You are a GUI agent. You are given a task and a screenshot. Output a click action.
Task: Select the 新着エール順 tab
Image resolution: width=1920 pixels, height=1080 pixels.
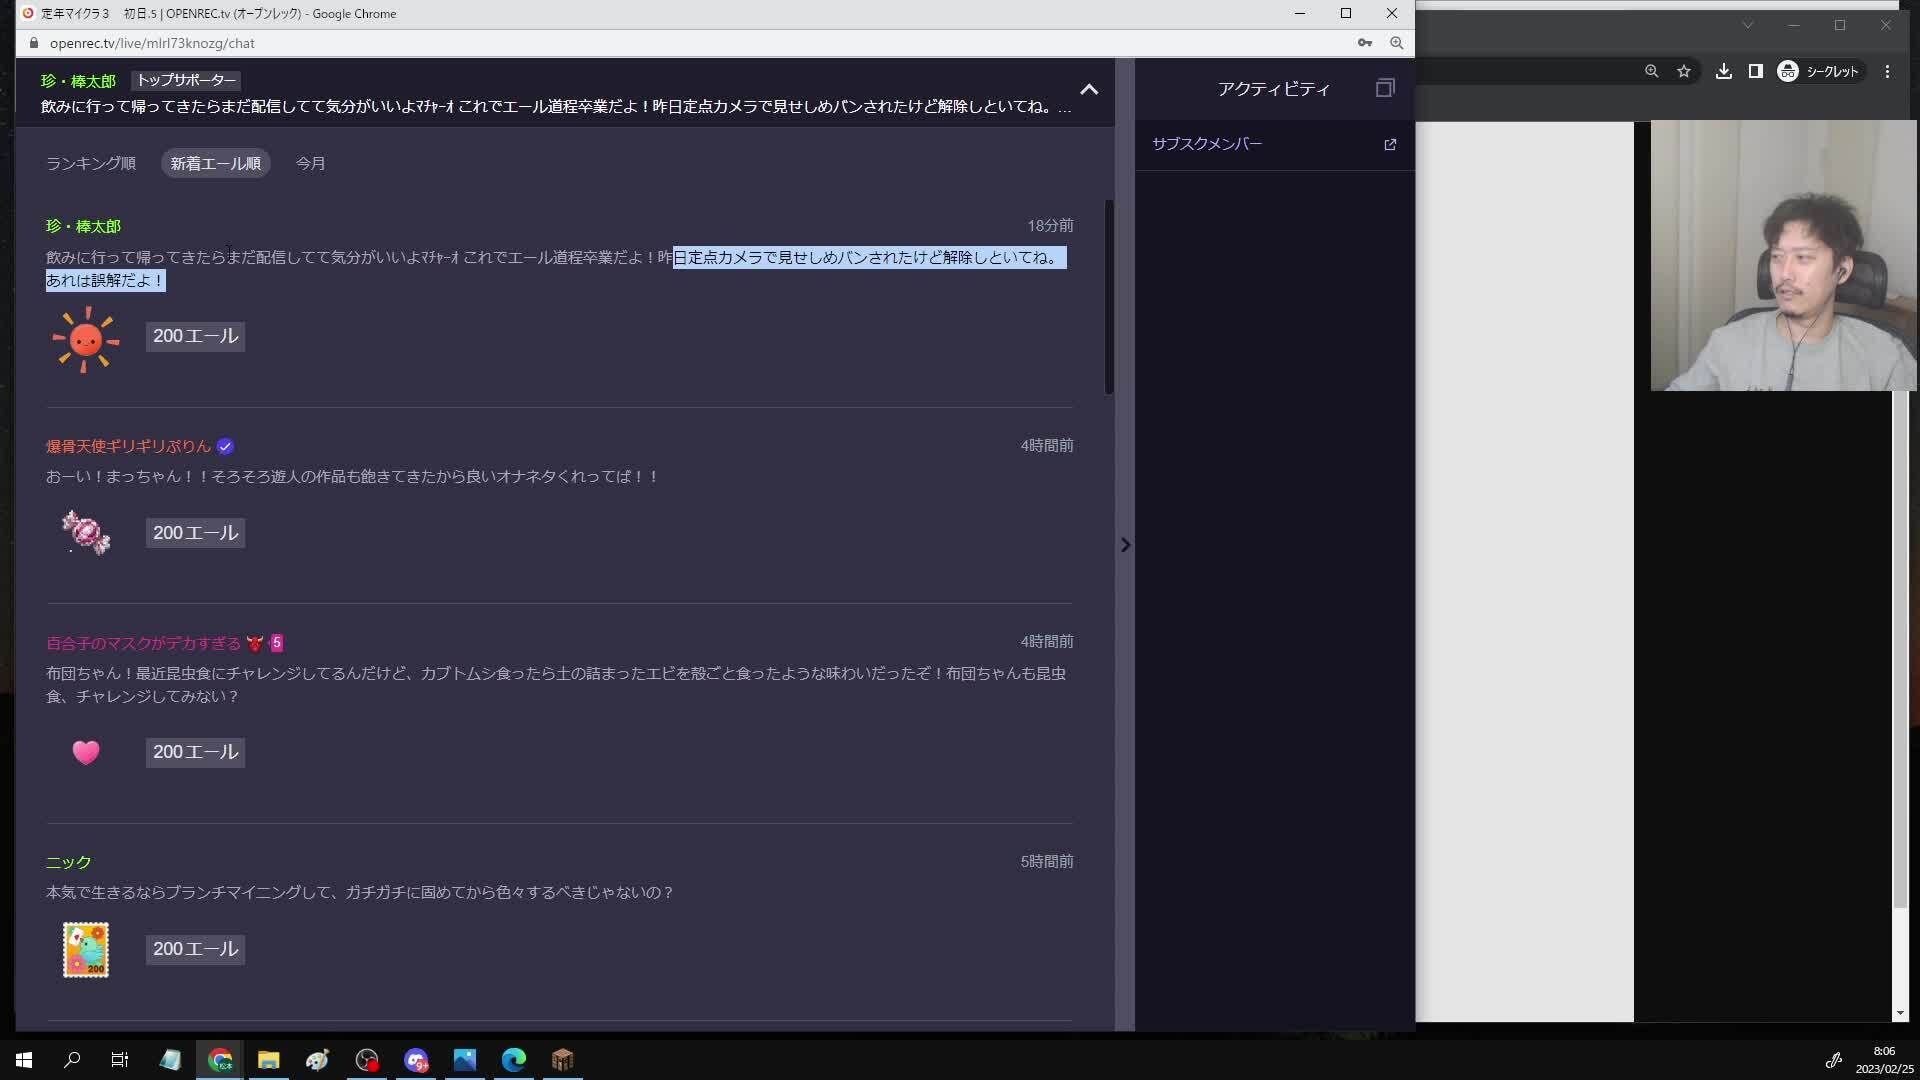(x=215, y=163)
